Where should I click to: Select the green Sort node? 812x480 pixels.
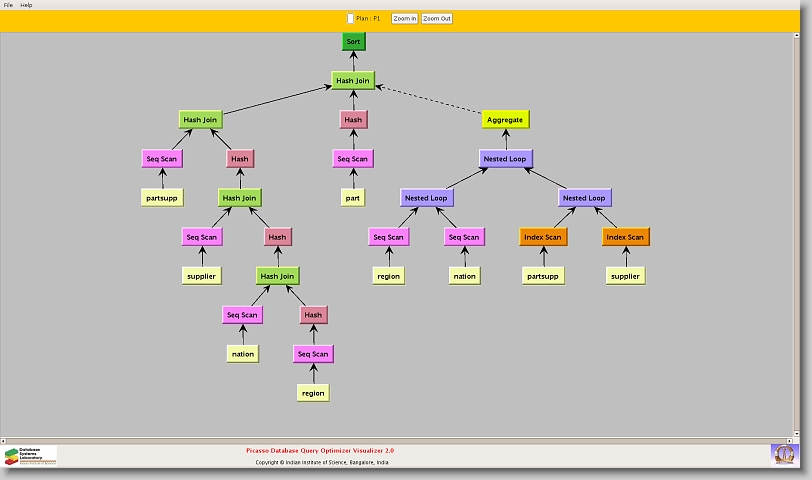coord(353,42)
